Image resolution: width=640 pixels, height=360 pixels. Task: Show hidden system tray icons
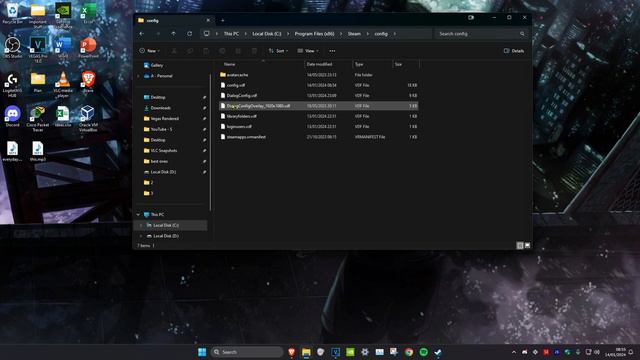514,352
